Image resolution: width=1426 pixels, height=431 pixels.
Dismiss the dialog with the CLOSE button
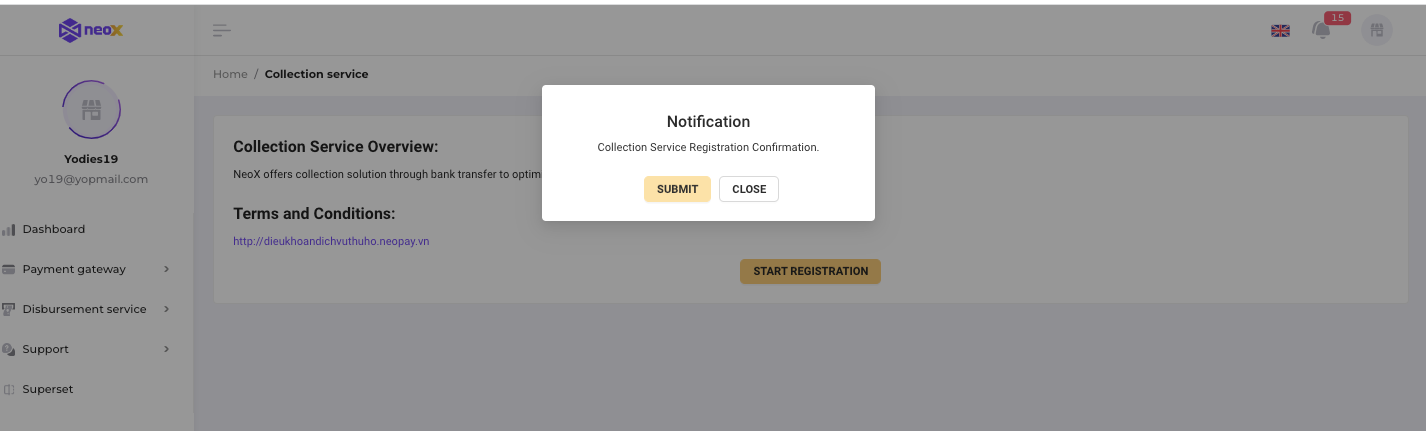coord(748,189)
